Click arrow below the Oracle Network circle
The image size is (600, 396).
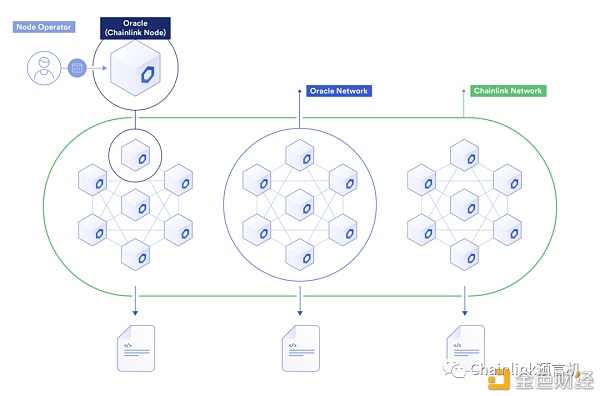pyautogui.click(x=300, y=301)
